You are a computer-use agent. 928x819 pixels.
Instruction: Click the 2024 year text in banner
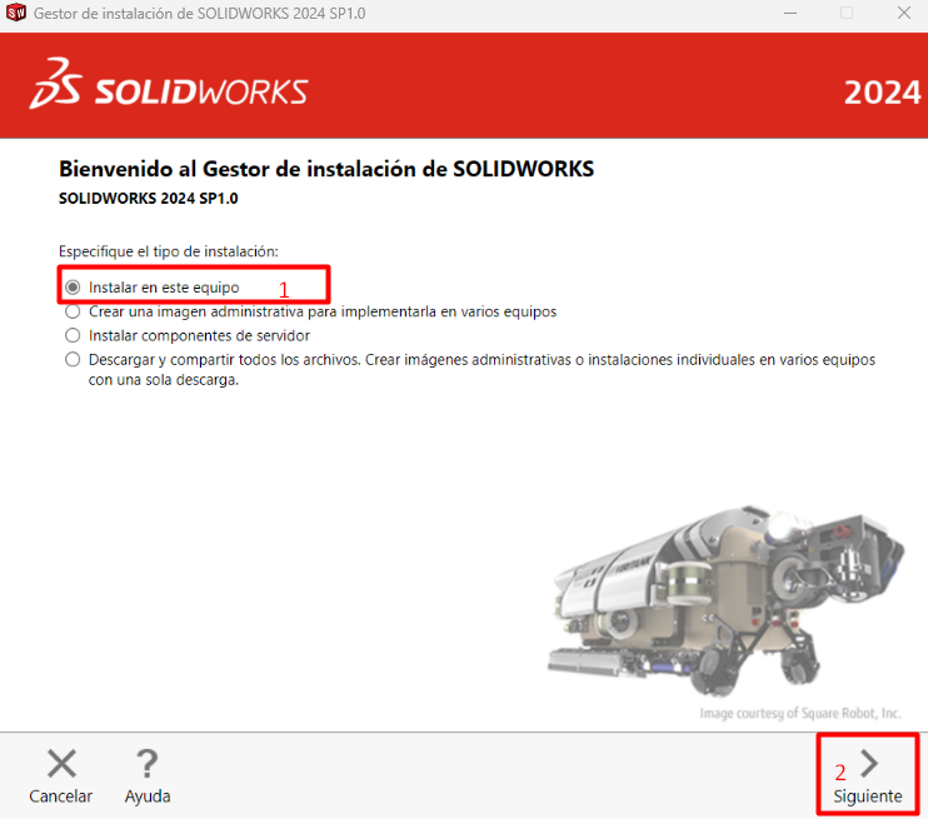coord(882,93)
